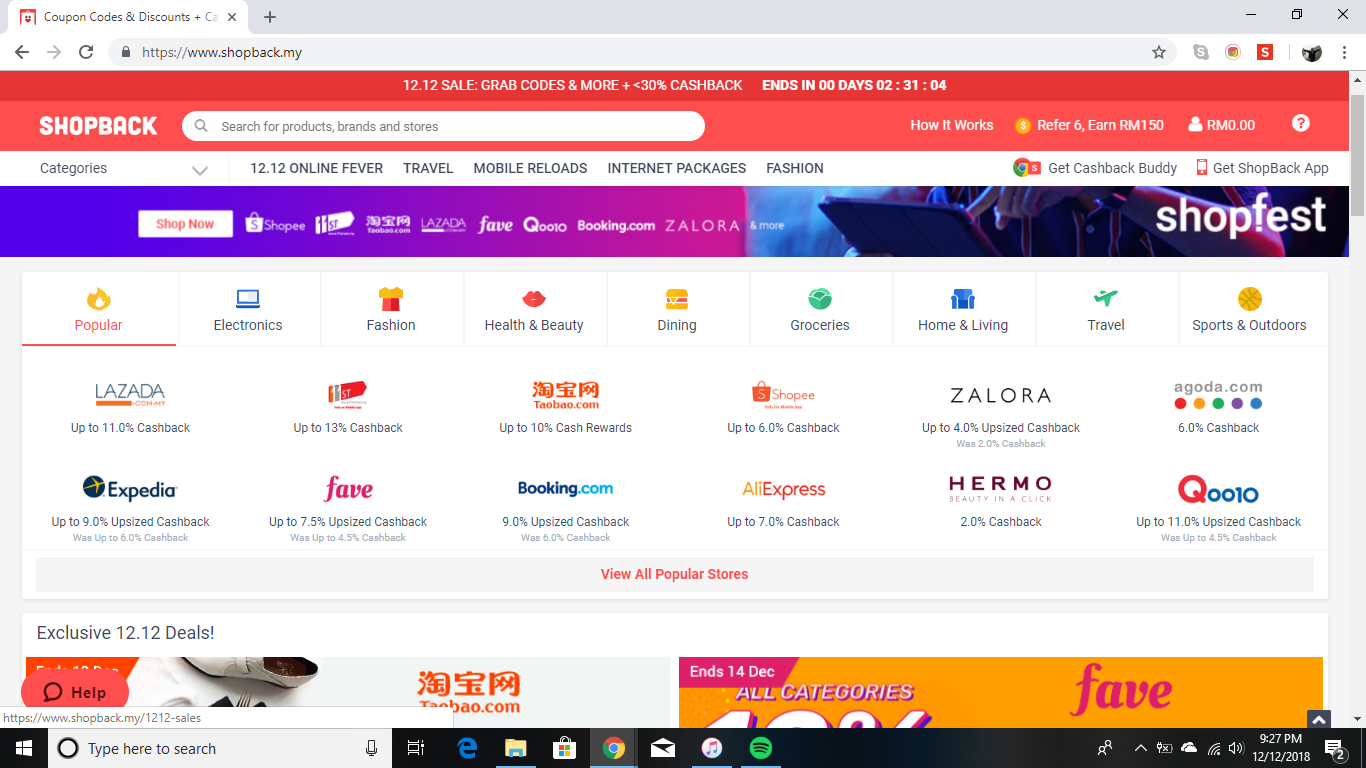Select the Health & Beauty tab
Image resolution: width=1366 pixels, height=768 pixels.
[534, 310]
